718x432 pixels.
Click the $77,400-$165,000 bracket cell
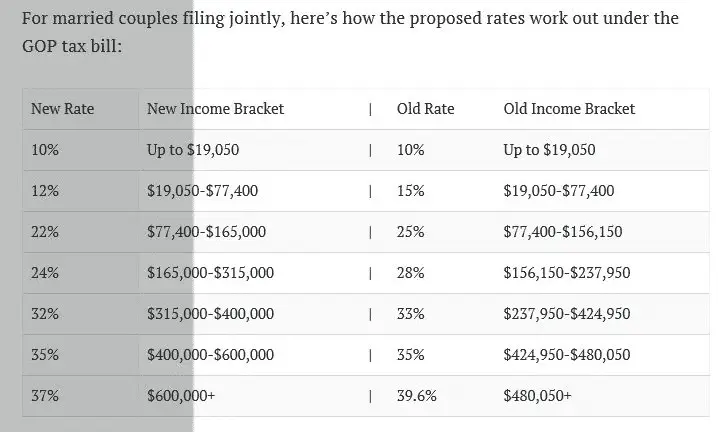(206, 232)
